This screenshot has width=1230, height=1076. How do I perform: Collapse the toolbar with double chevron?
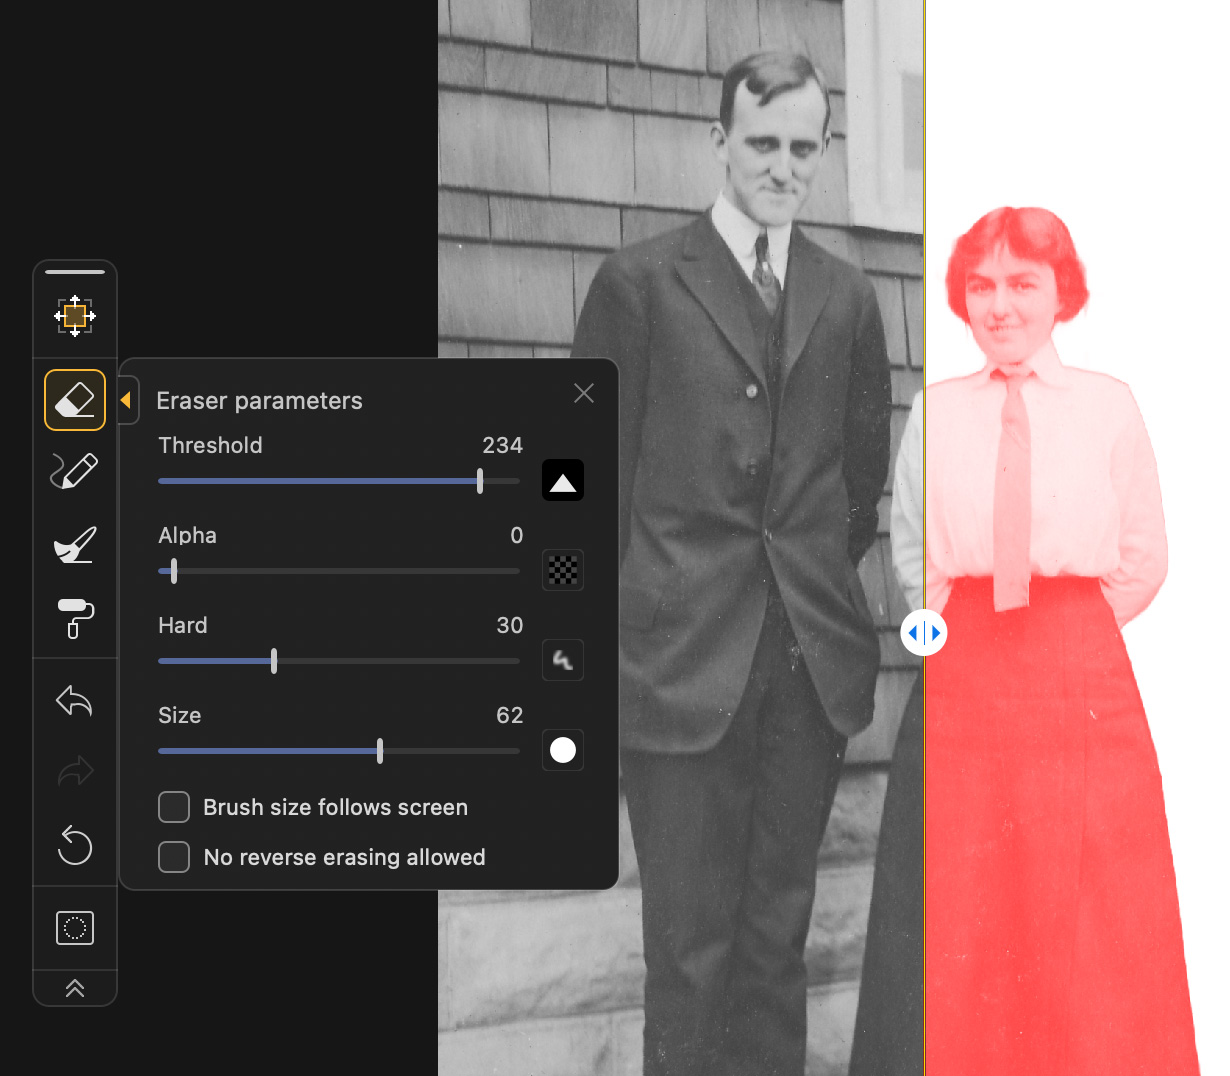tap(75, 989)
